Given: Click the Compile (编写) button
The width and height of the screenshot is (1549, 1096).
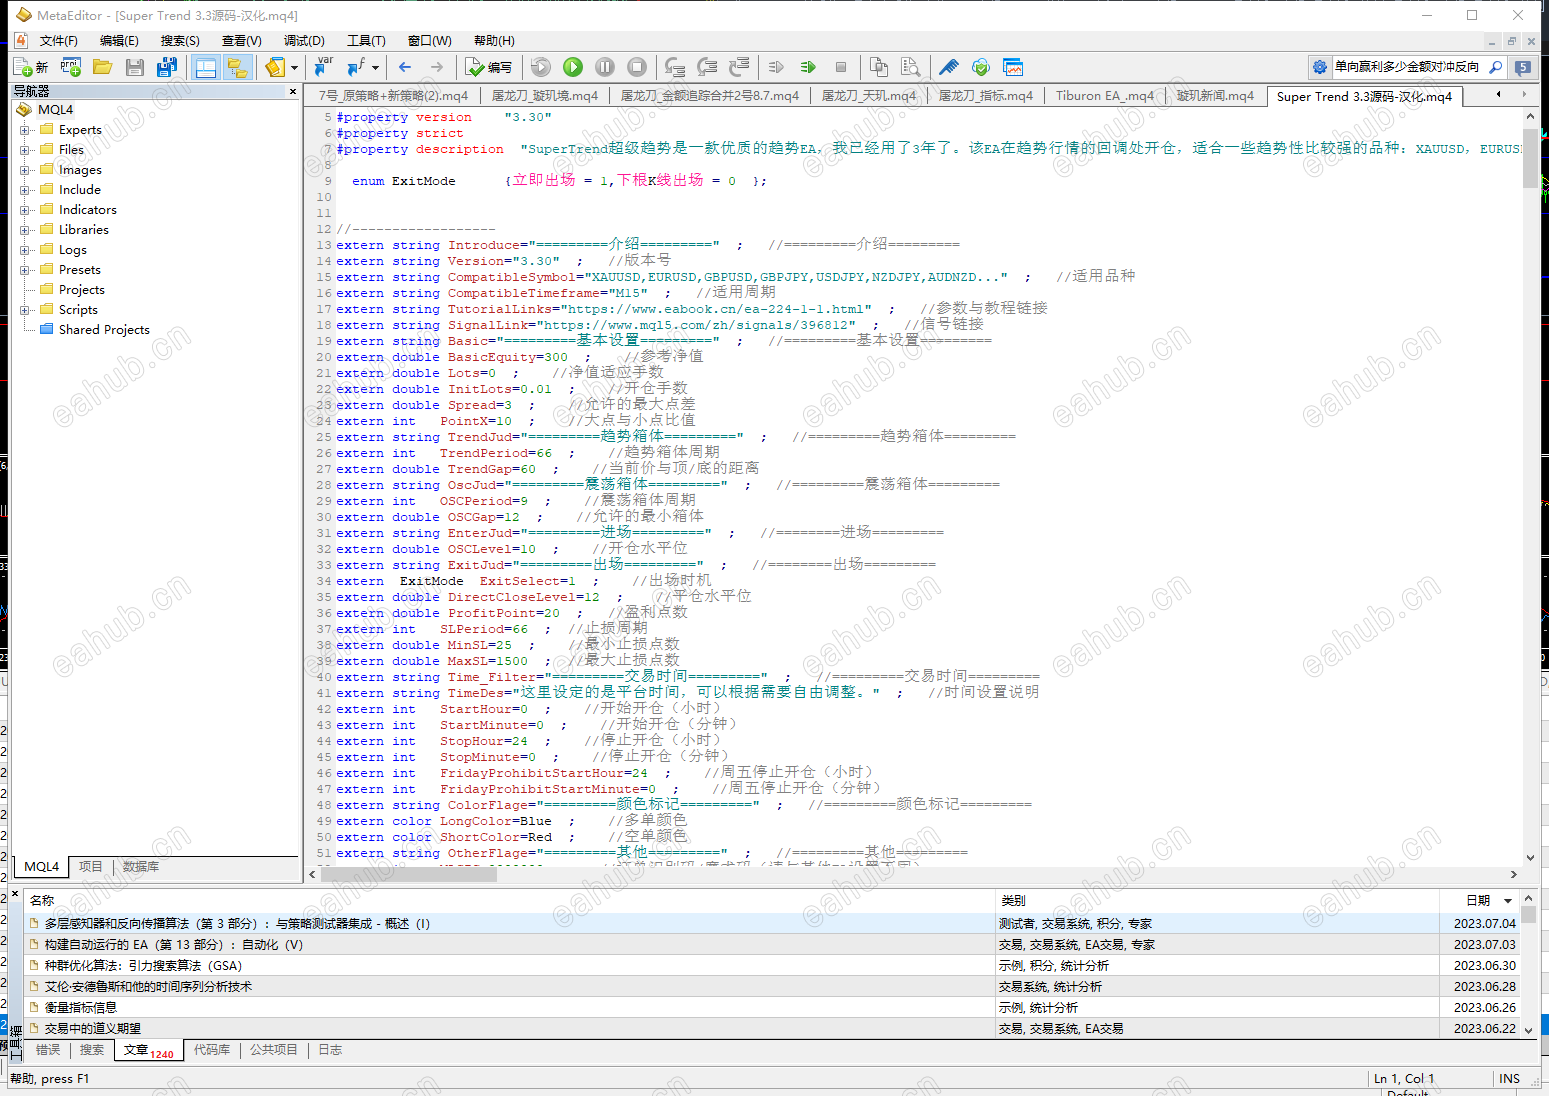Looking at the screenshot, I should 489,67.
